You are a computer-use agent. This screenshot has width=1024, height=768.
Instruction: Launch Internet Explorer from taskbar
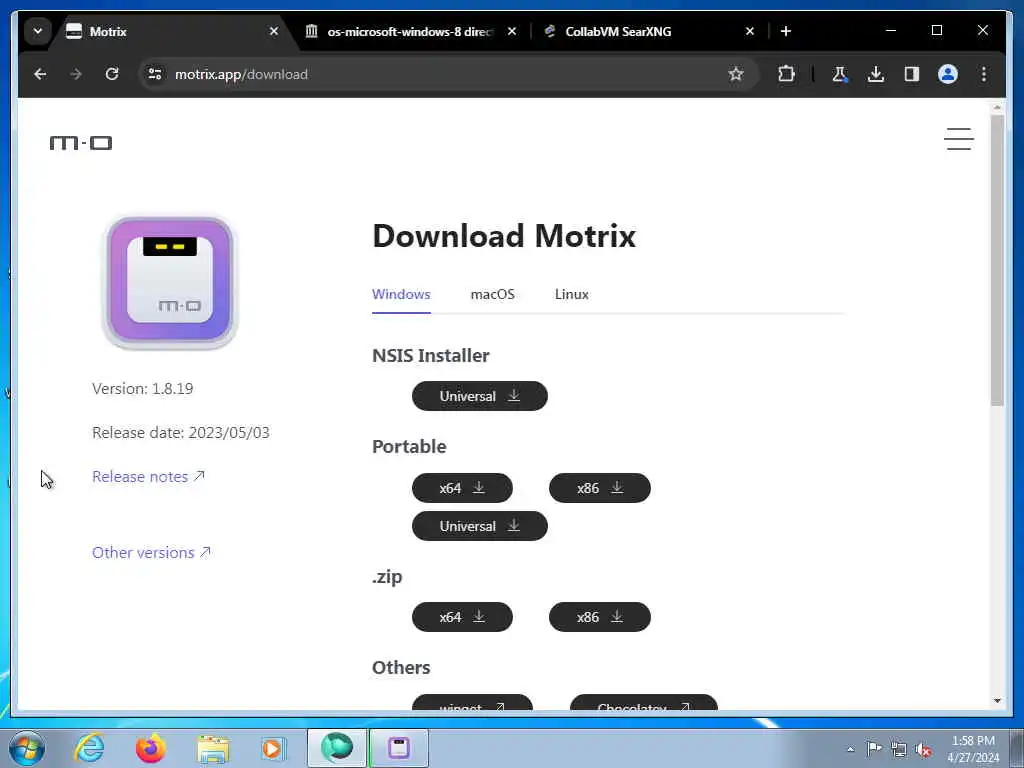click(x=89, y=748)
